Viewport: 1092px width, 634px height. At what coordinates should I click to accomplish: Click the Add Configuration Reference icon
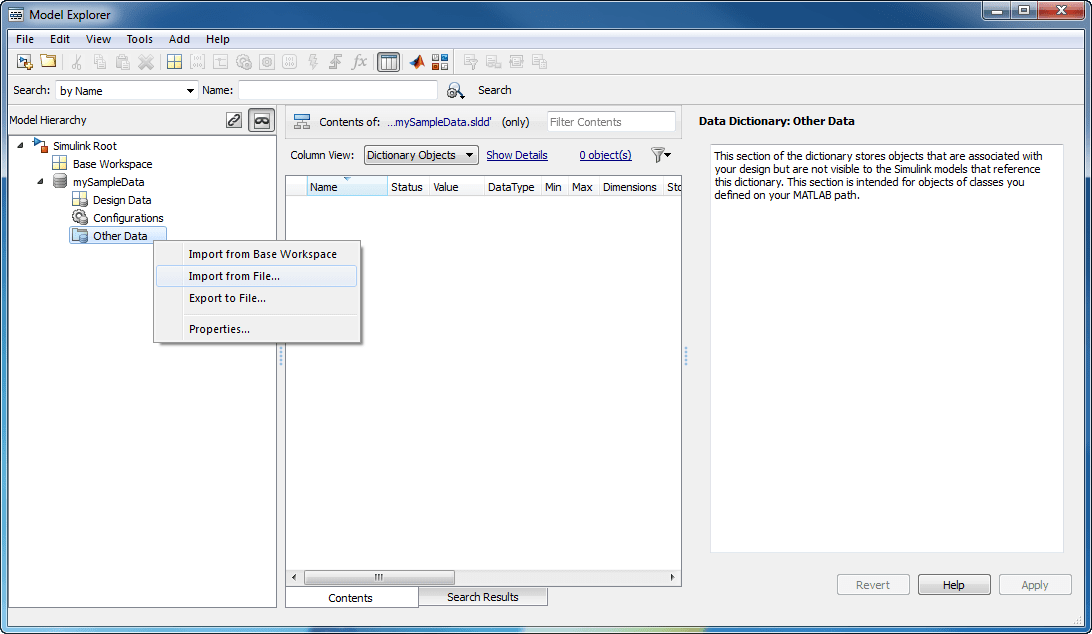(267, 62)
